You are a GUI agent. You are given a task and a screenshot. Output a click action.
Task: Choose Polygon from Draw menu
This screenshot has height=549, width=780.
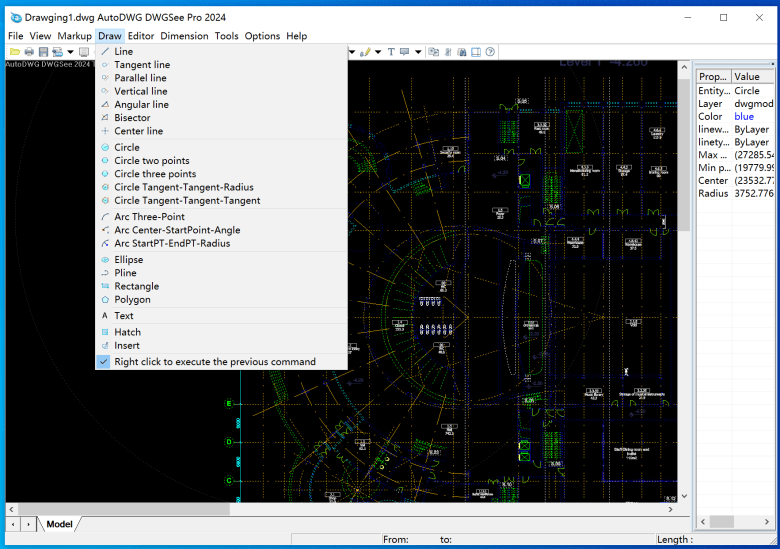[221, 299]
